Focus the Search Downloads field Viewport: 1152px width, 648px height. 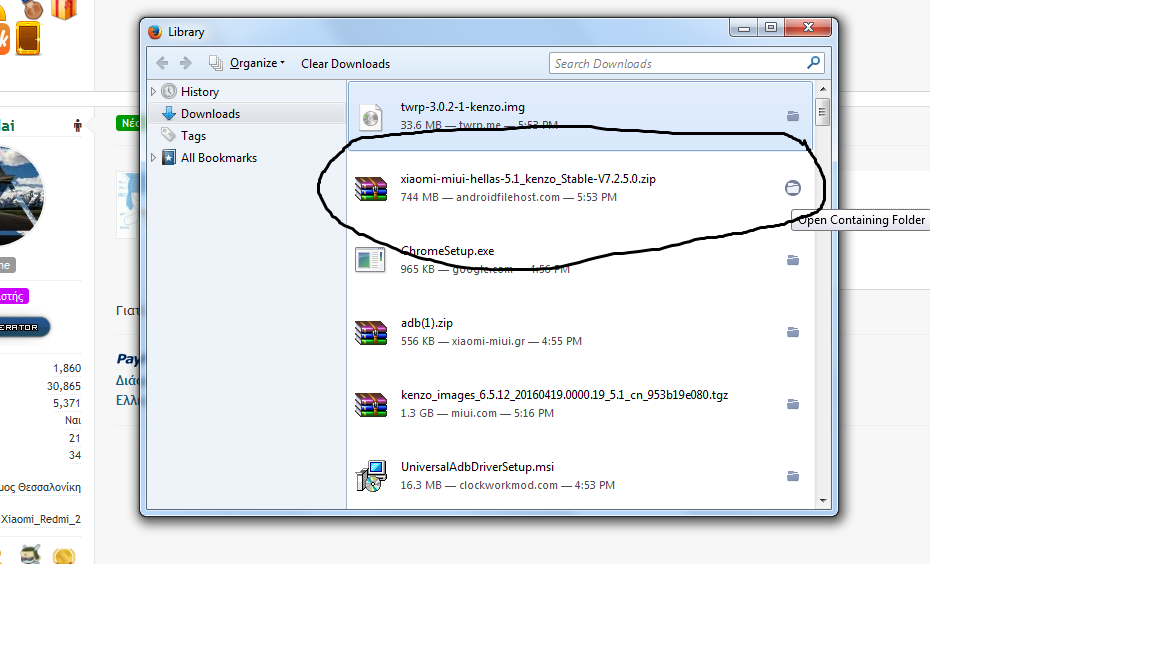pyautogui.click(x=686, y=63)
